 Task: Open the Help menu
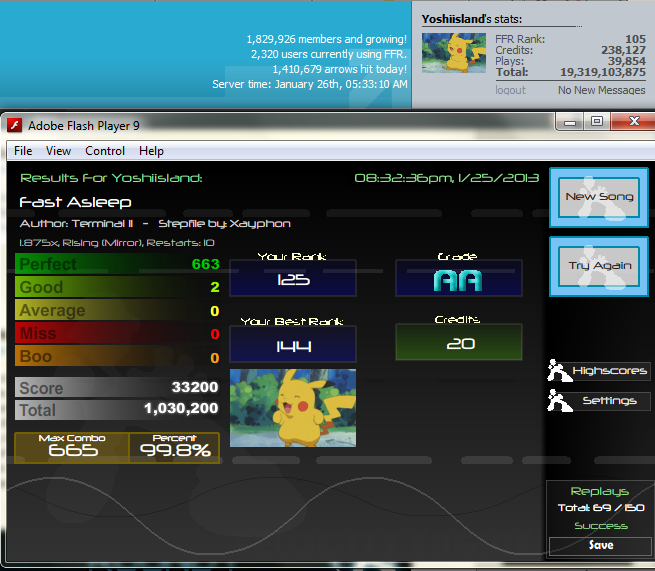[x=151, y=151]
